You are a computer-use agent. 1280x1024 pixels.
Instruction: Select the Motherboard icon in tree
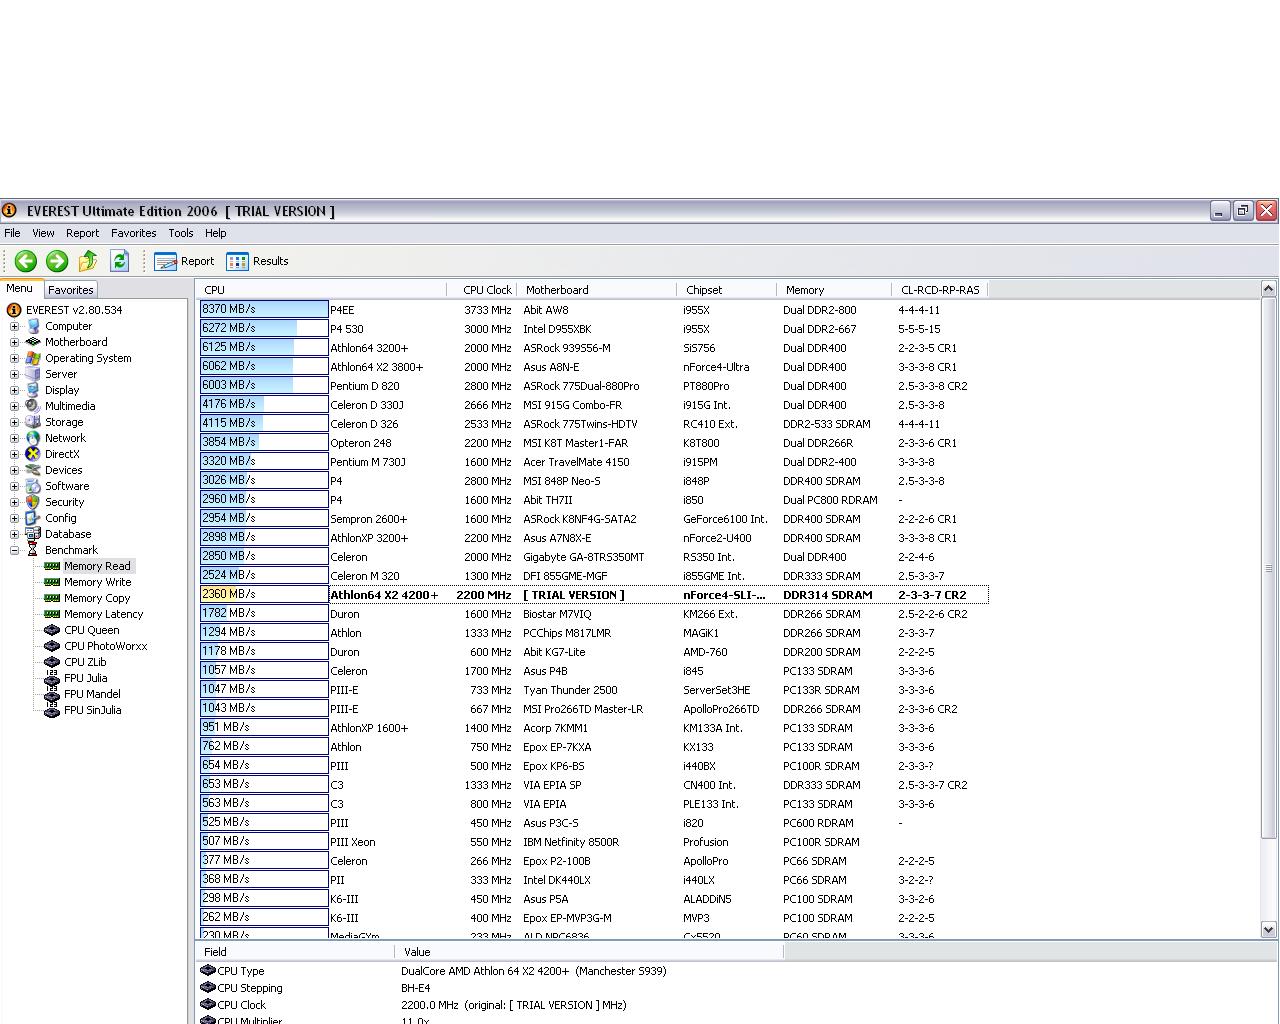pos(33,342)
